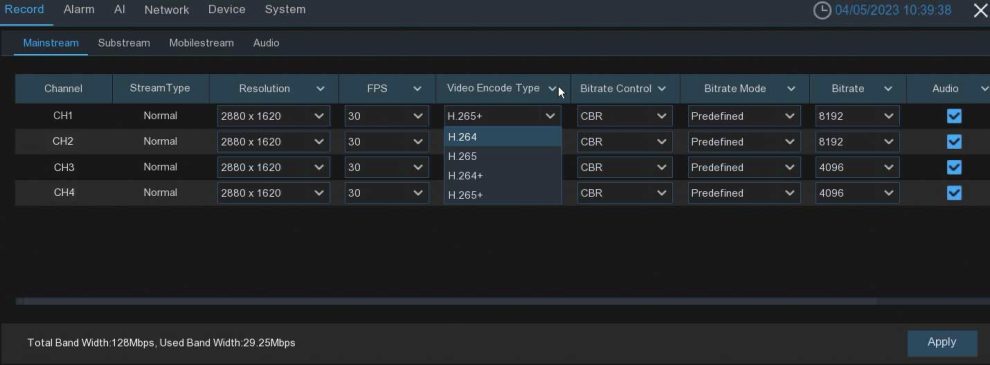
Task: Open CH3 Bitrate Mode Predefined dropdown
Action: click(x=744, y=167)
